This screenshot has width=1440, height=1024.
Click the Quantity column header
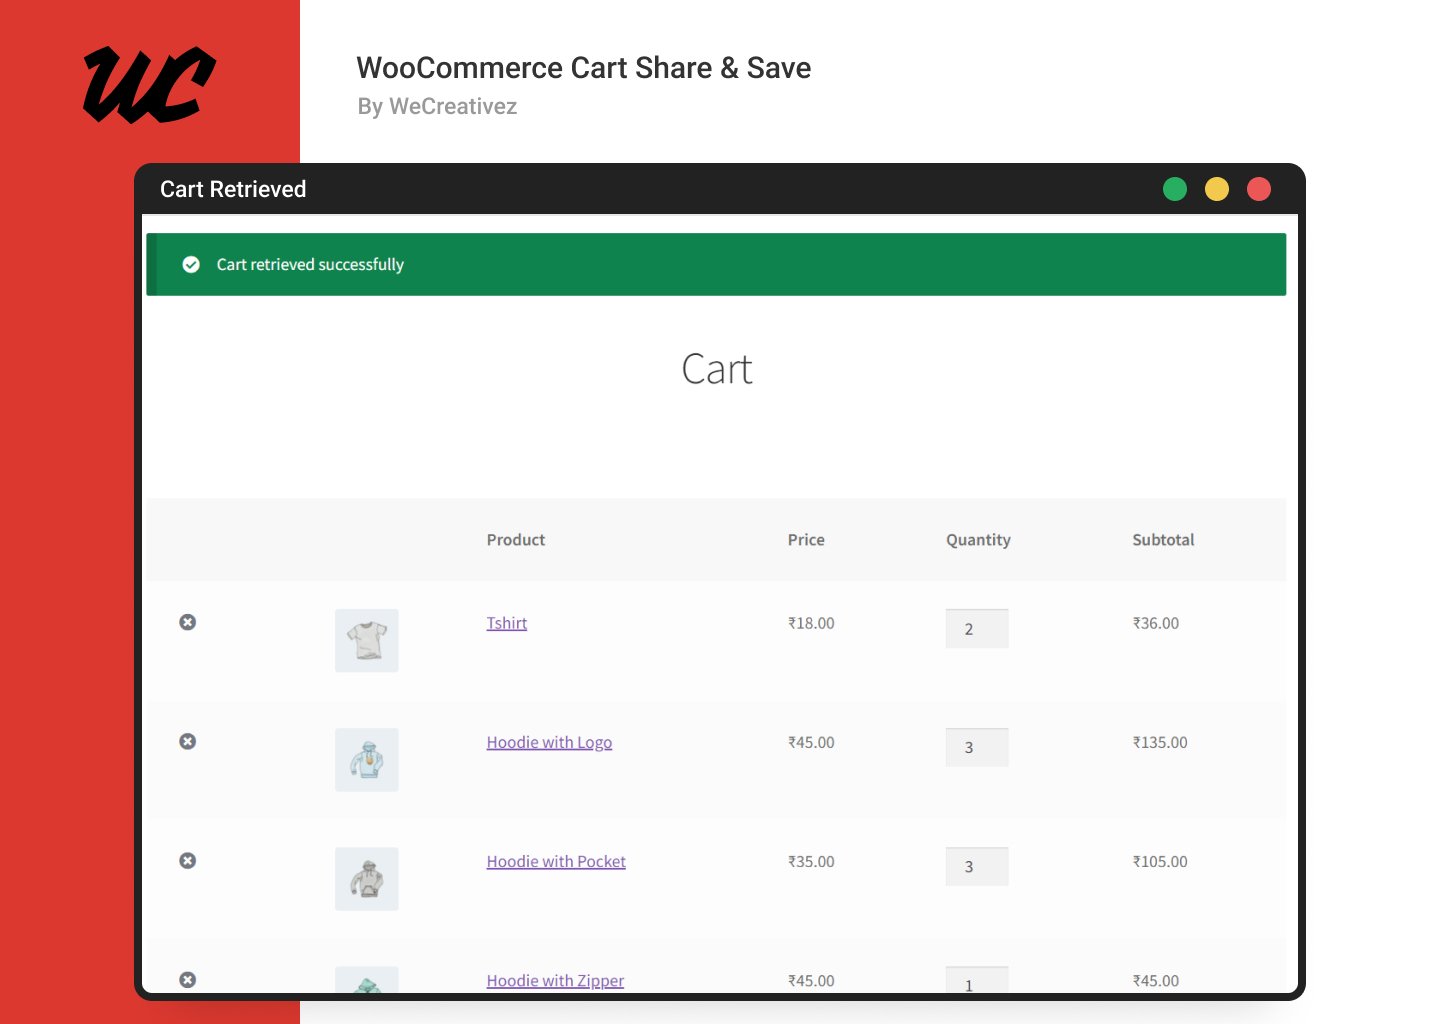[x=978, y=540]
